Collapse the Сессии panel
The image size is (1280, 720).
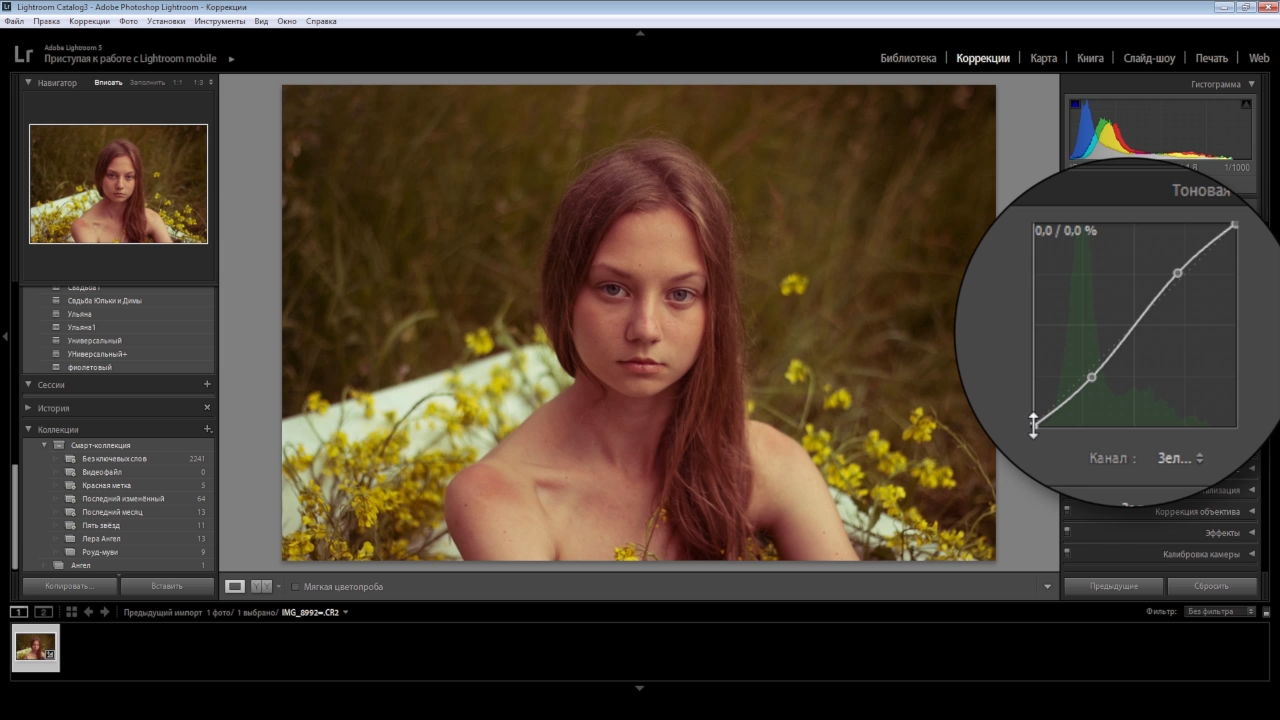click(x=28, y=384)
